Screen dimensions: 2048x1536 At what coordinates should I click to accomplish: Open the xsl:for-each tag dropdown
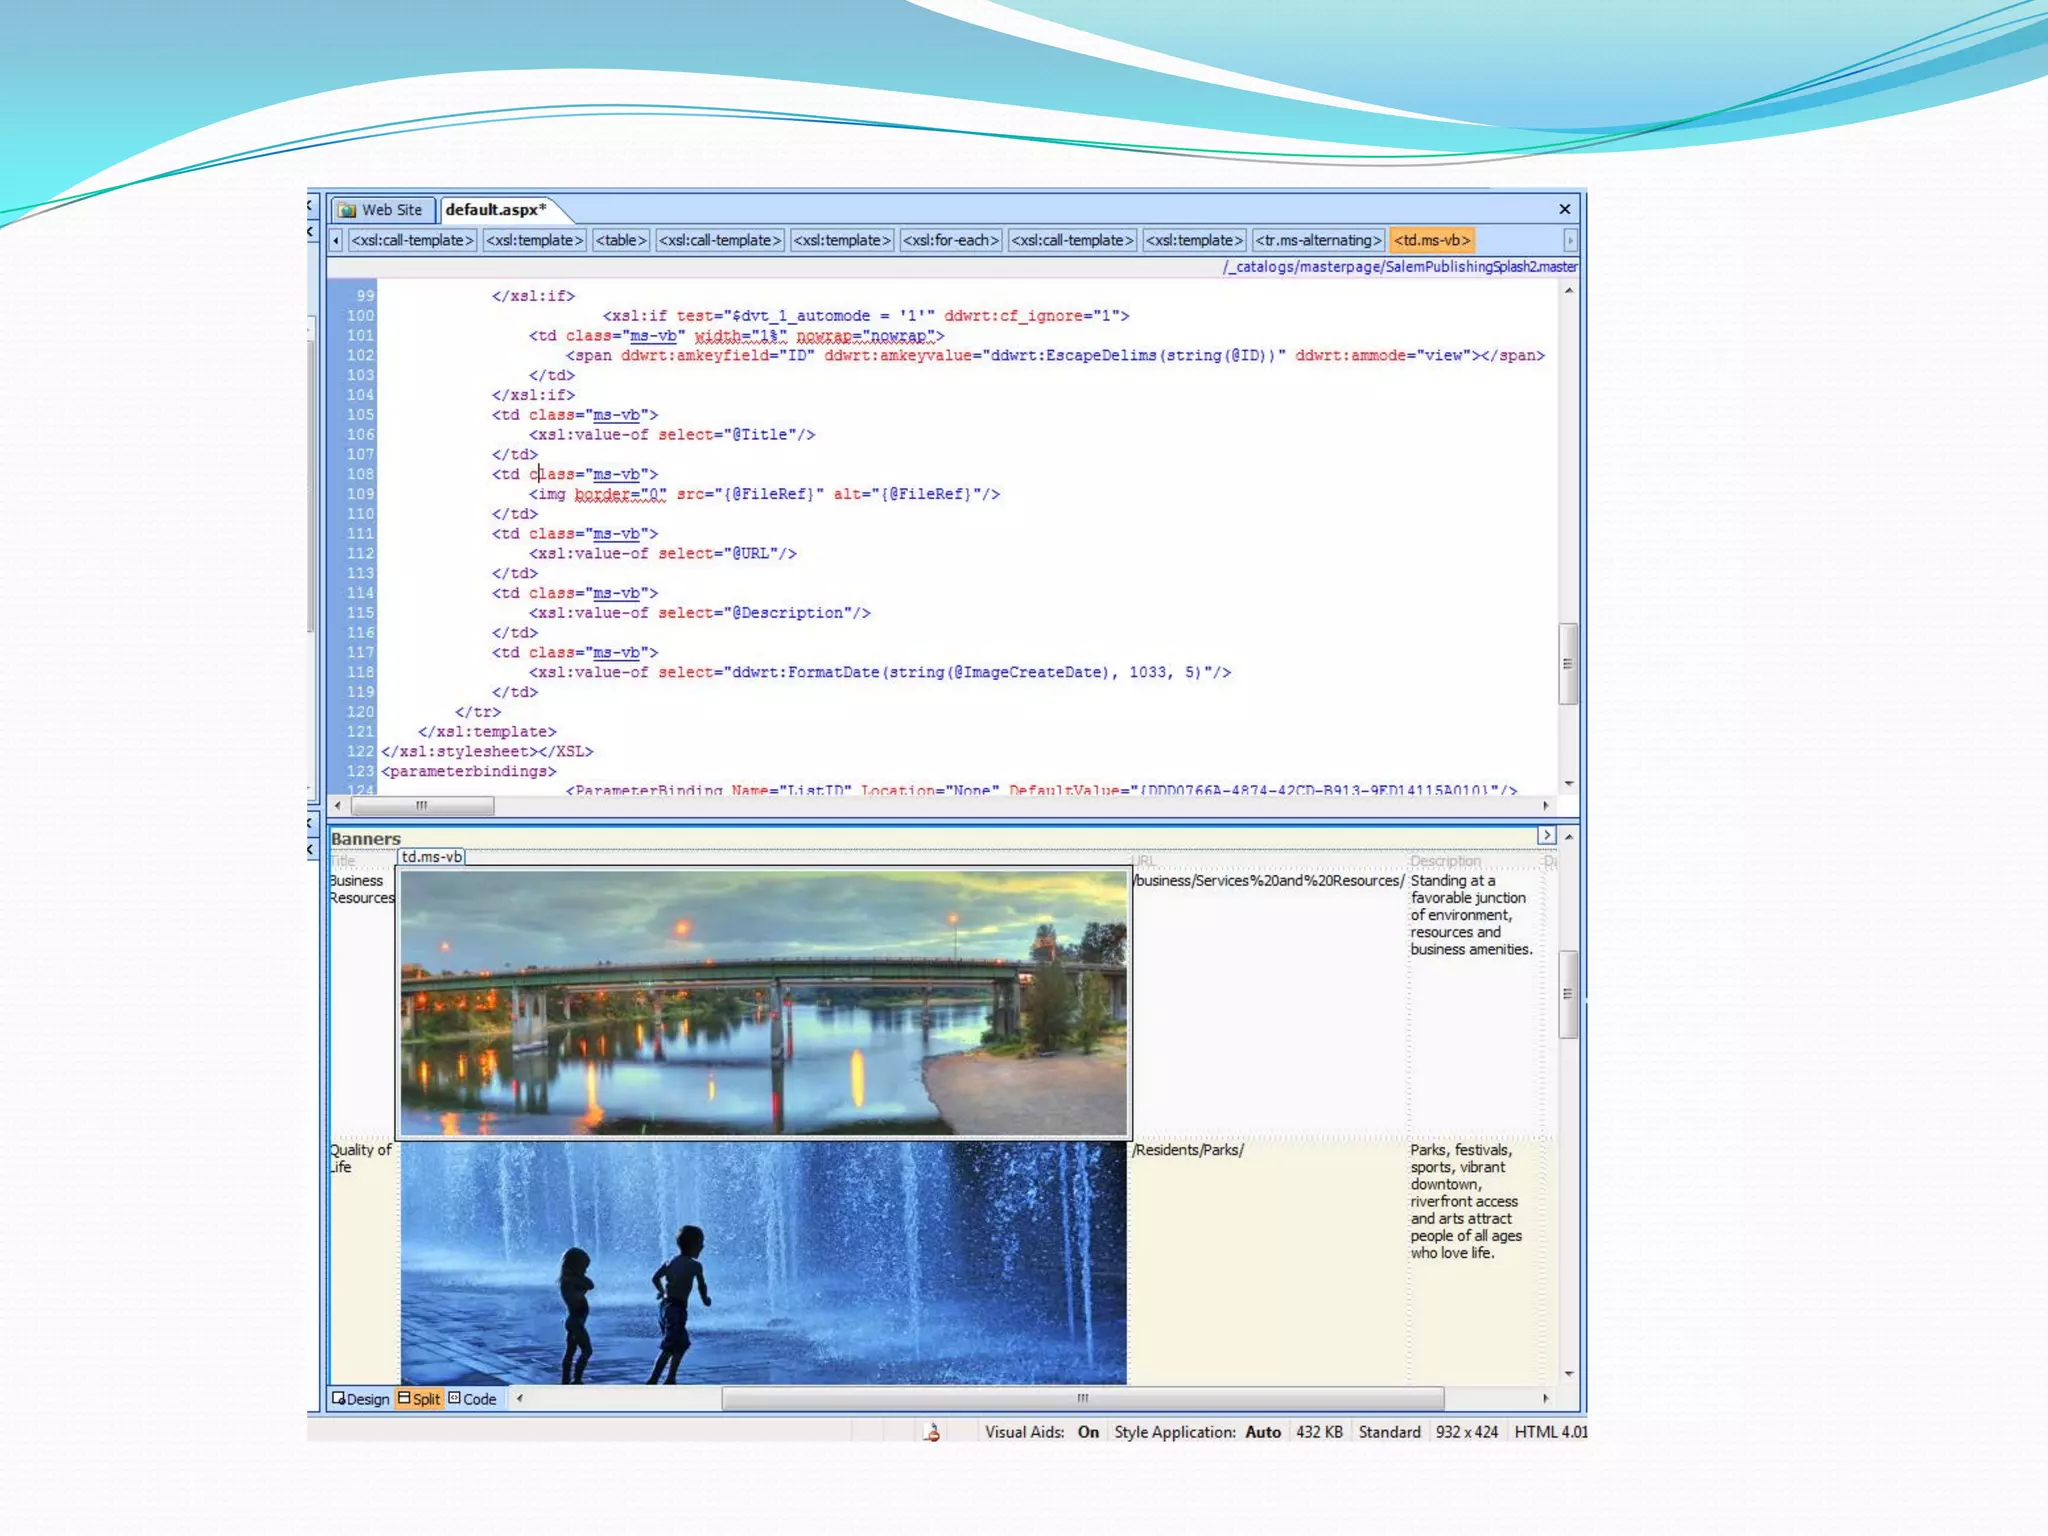[x=950, y=240]
